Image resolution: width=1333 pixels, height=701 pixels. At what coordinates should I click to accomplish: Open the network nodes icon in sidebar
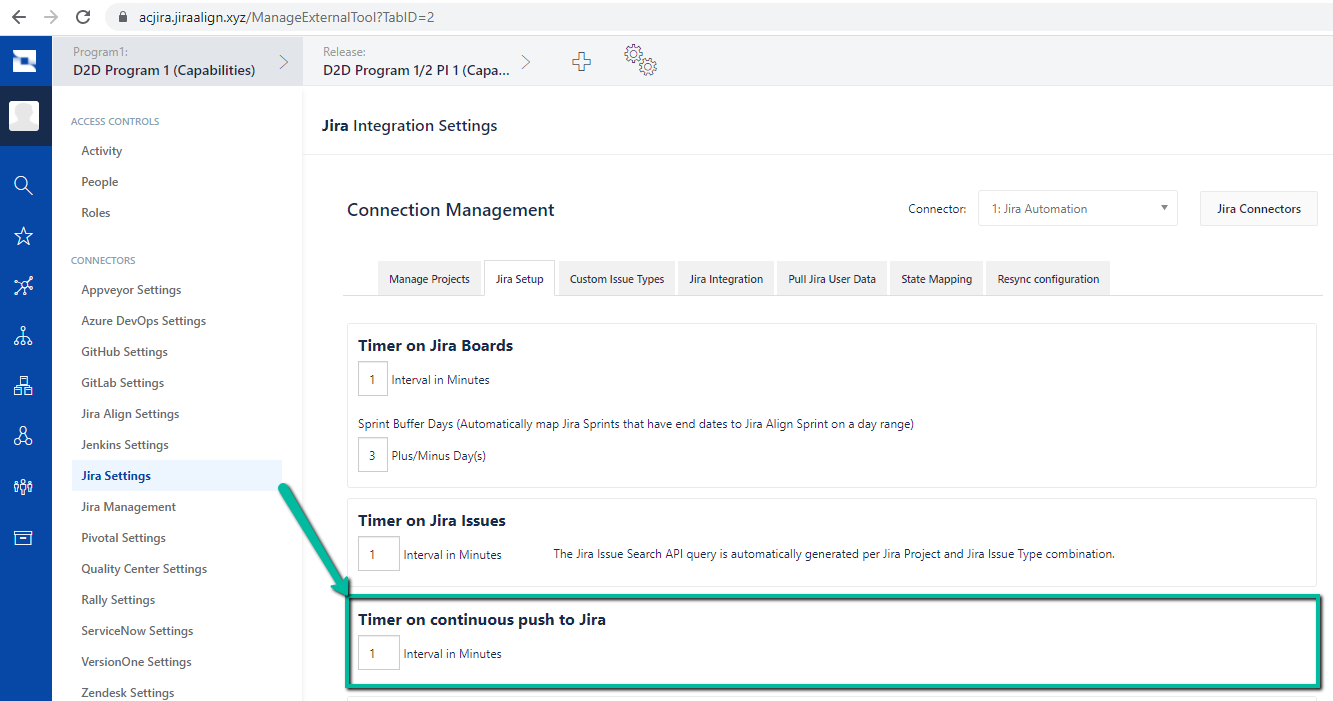tap(23, 287)
